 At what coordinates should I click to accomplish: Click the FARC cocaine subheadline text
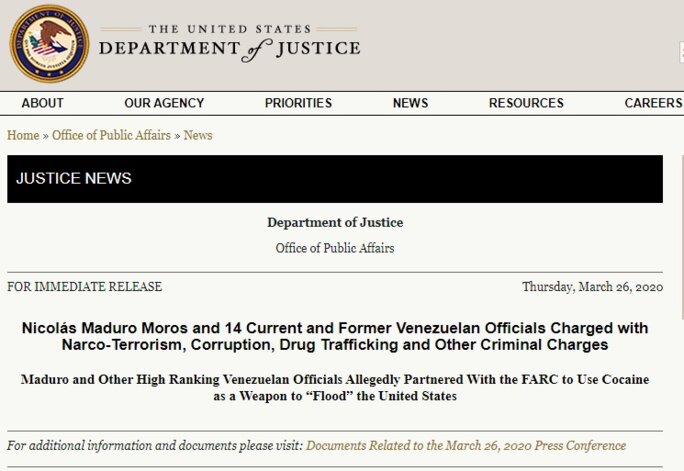(335, 388)
